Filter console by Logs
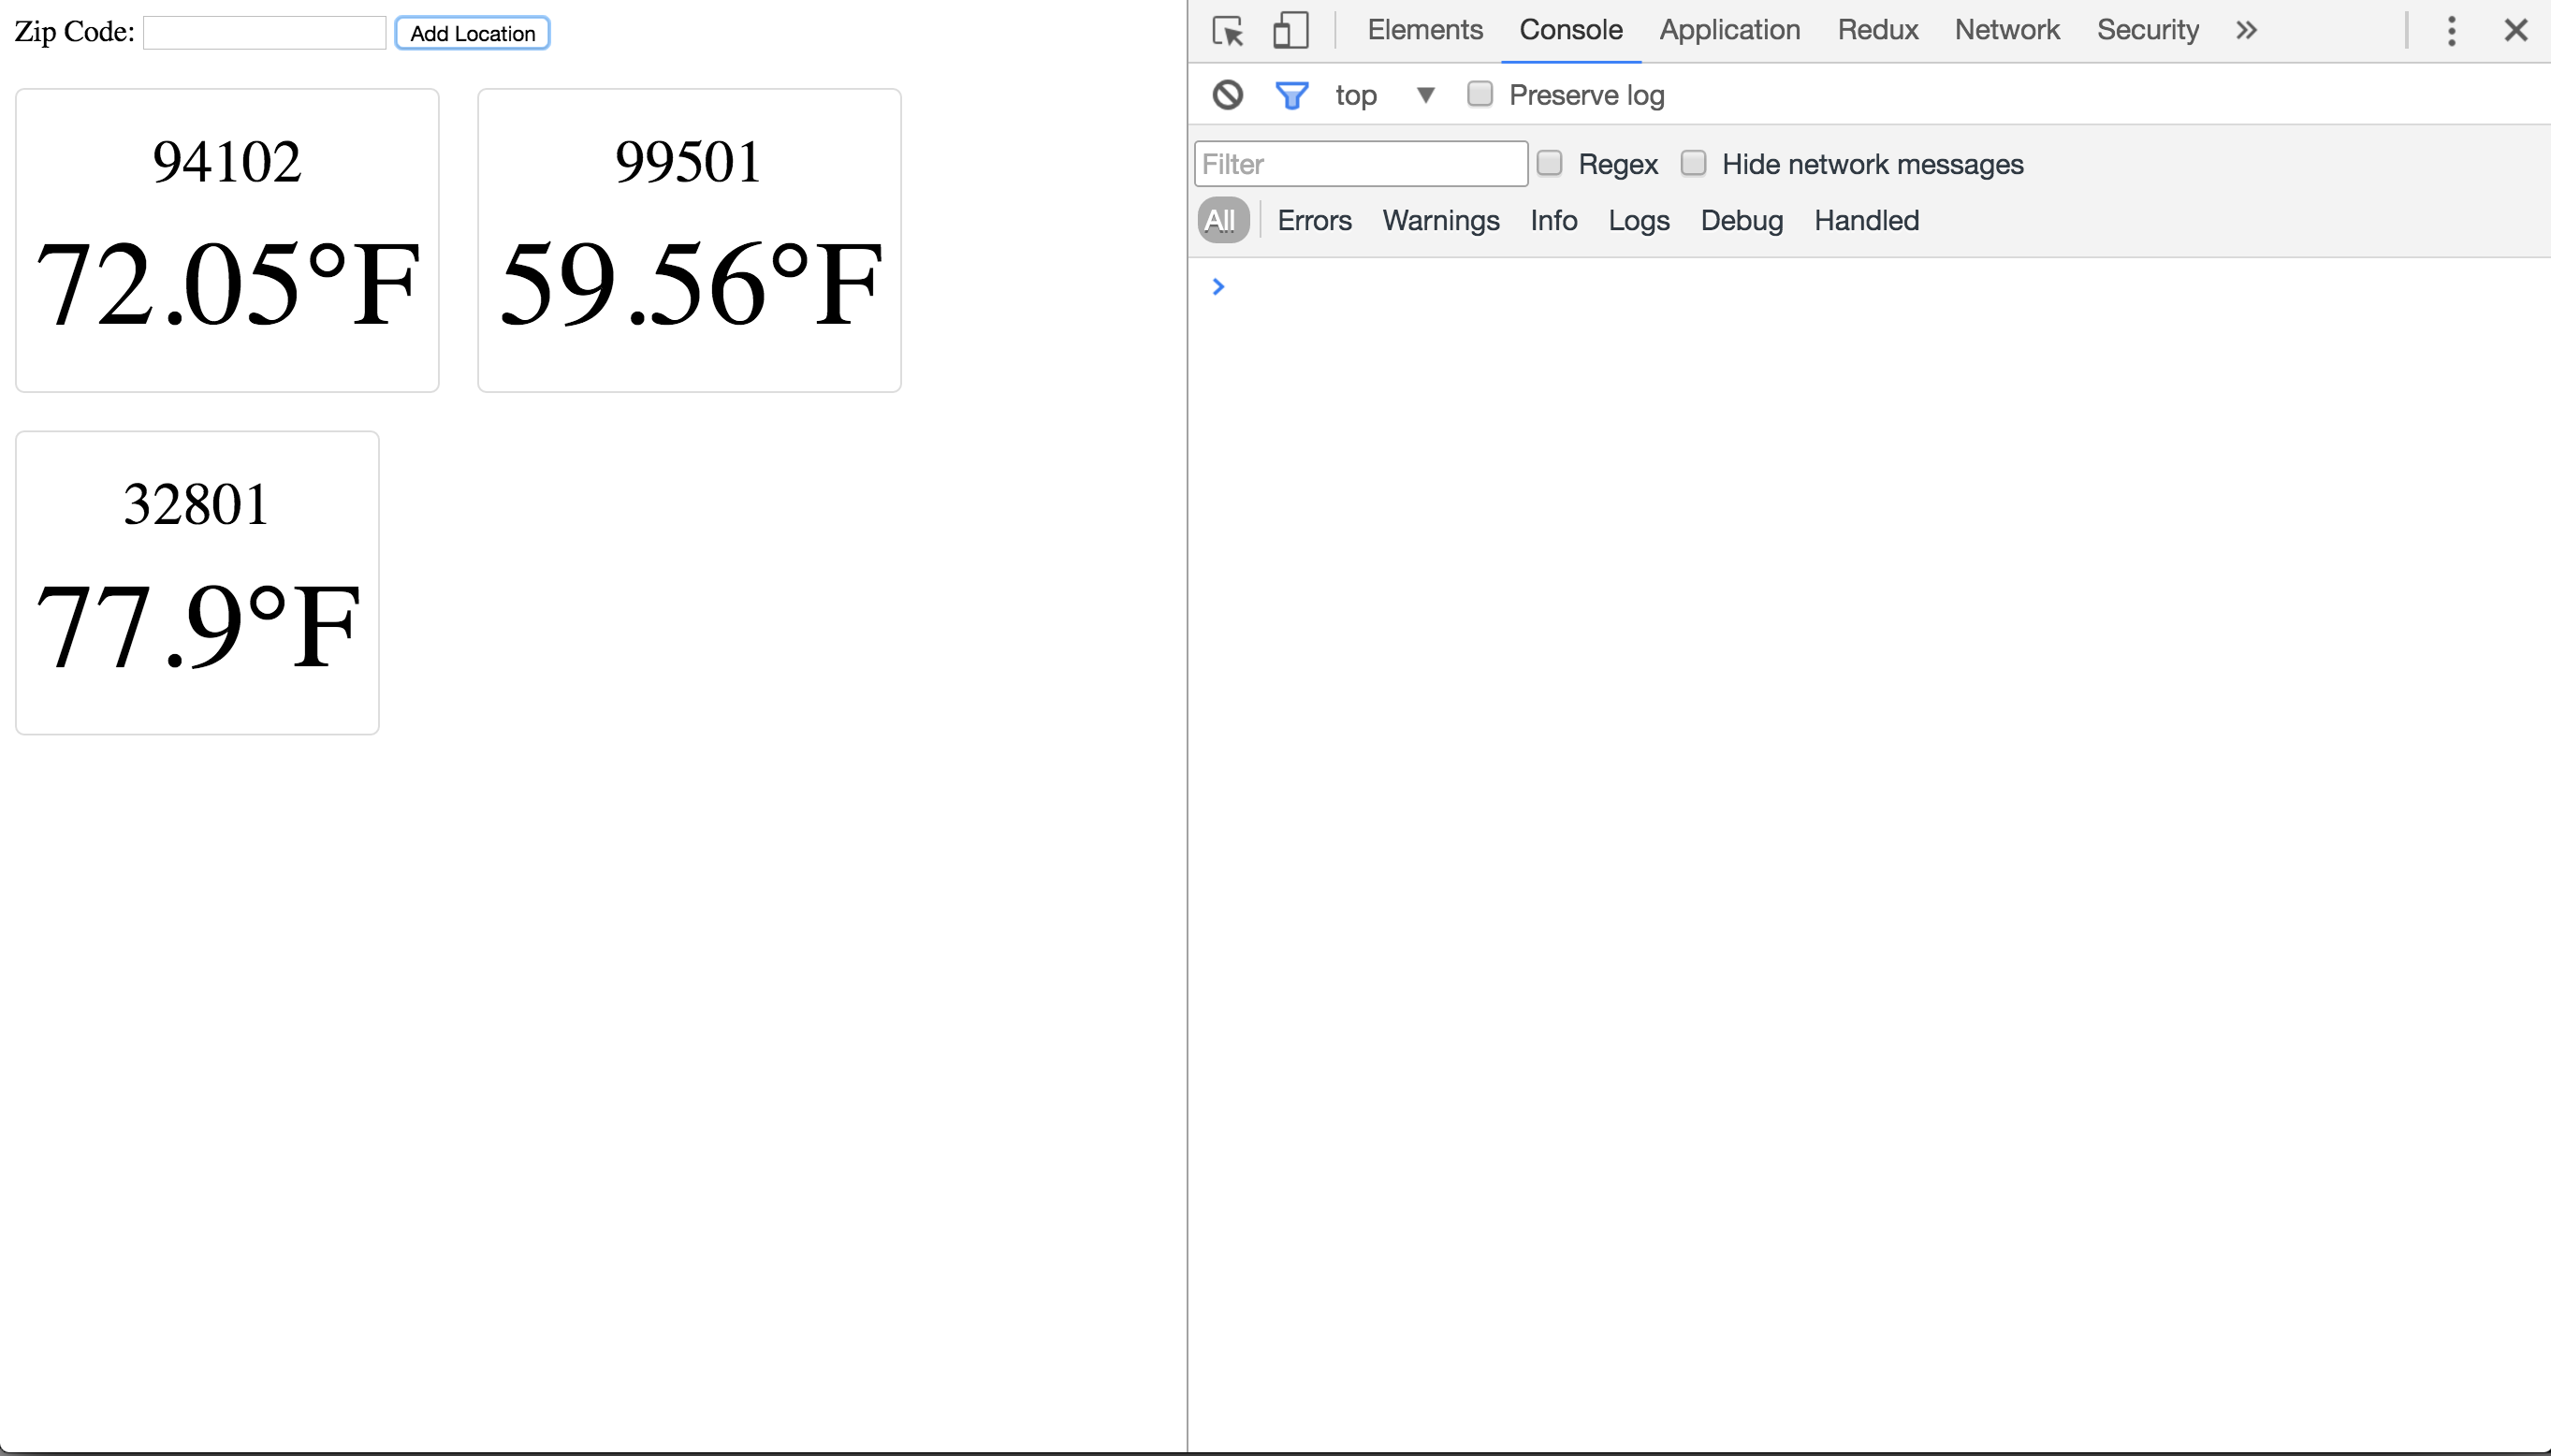 (x=1638, y=220)
